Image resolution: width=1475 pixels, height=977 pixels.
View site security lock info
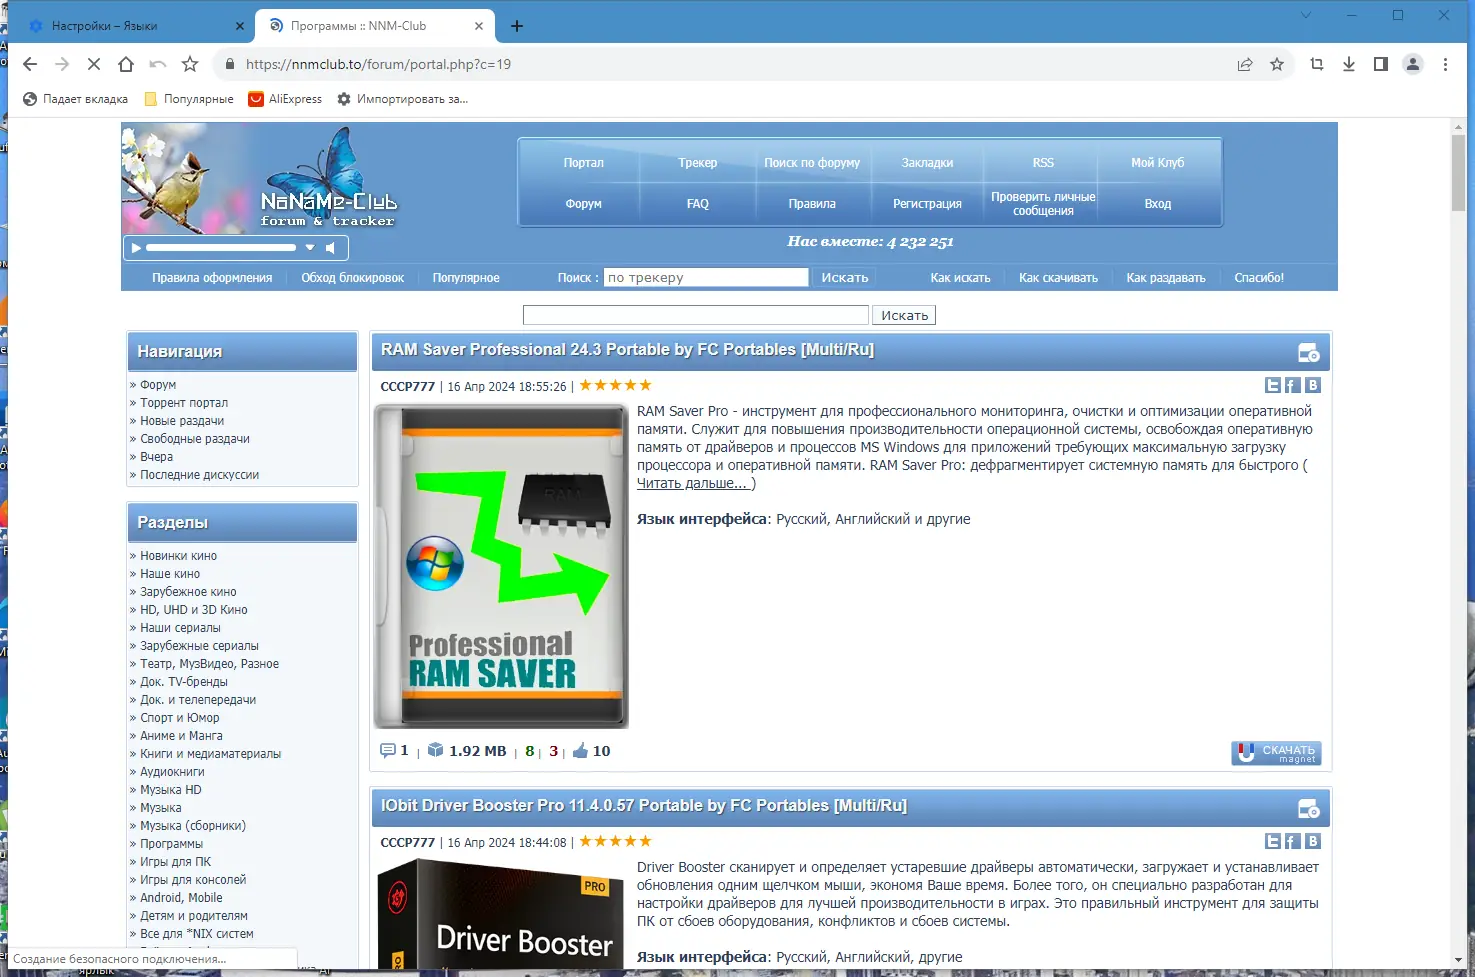230,64
